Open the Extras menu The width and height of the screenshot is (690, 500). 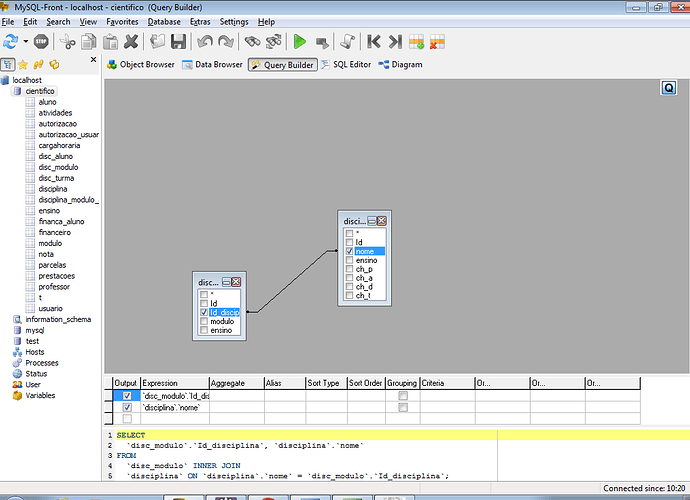pyautogui.click(x=200, y=22)
